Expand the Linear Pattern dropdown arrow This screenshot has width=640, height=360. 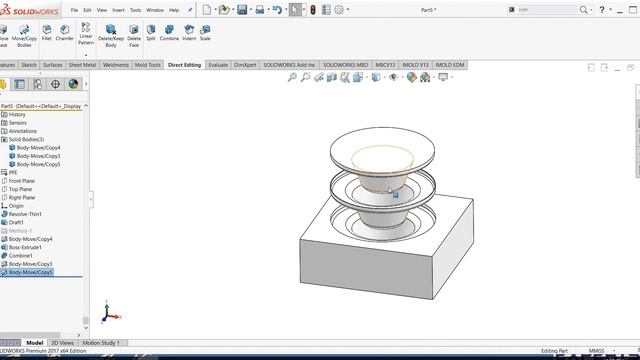point(86,55)
